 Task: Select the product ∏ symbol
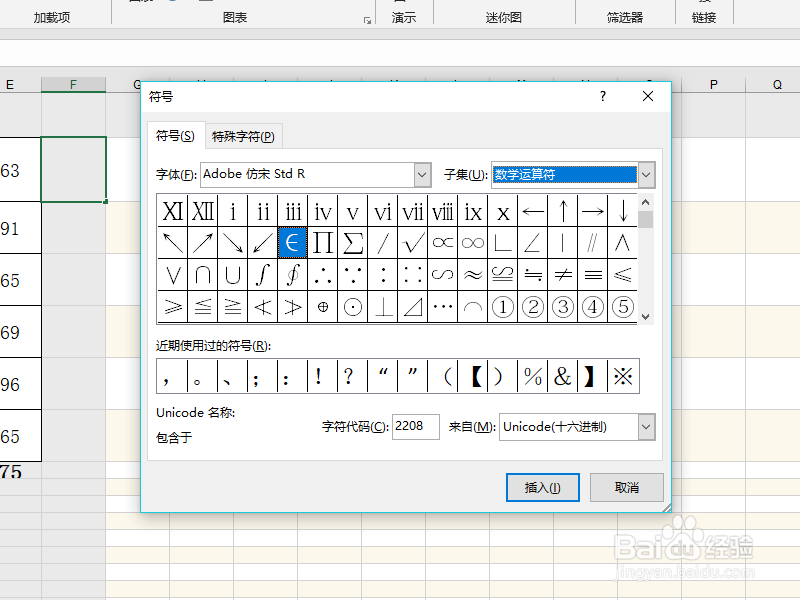click(x=322, y=241)
